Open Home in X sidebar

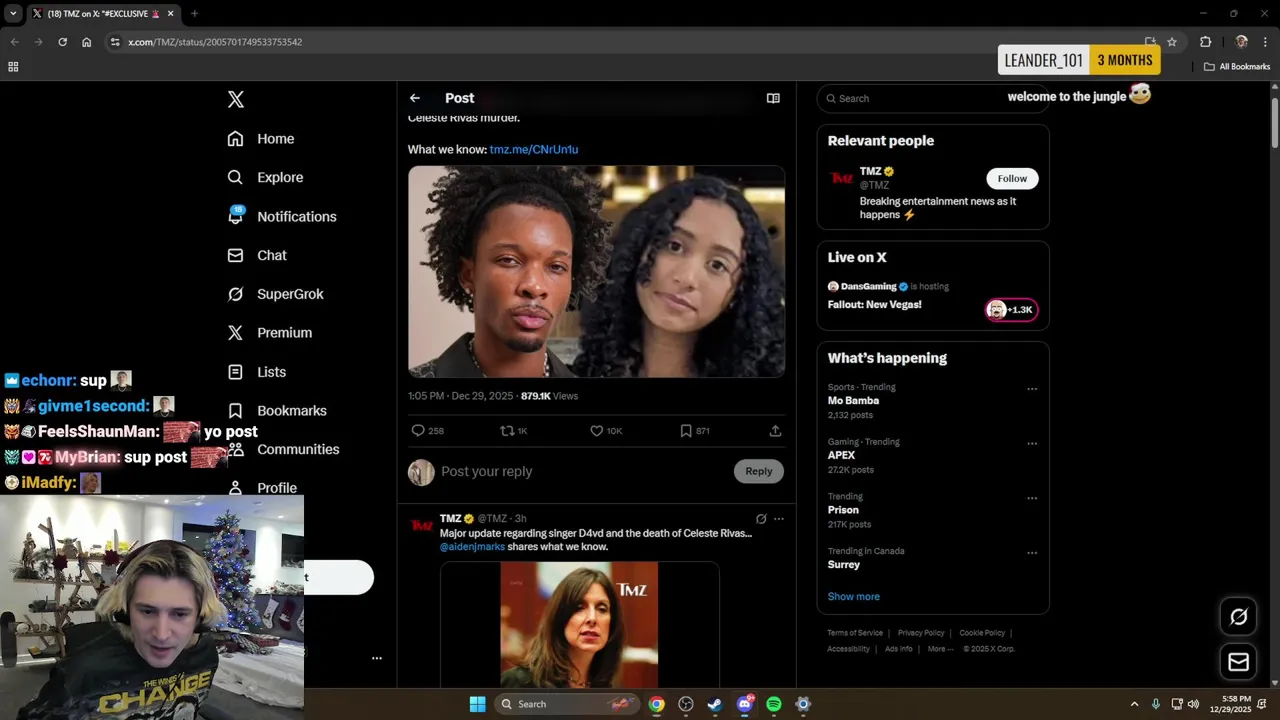(261, 139)
